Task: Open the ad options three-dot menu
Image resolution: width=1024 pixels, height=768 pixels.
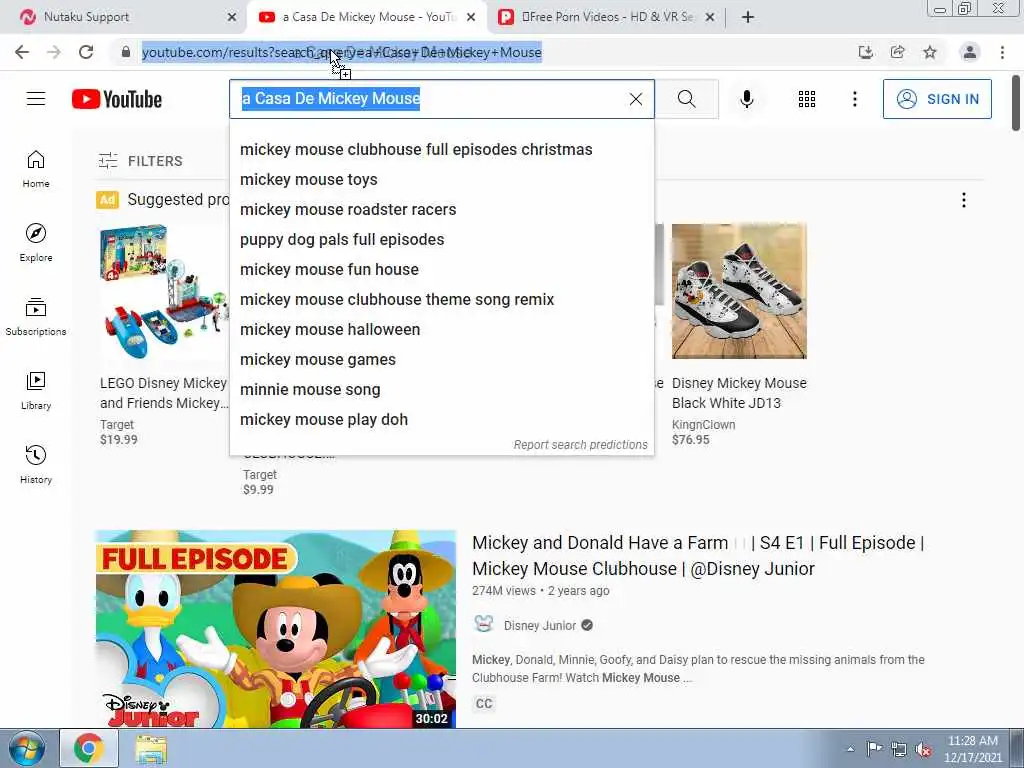Action: [963, 200]
